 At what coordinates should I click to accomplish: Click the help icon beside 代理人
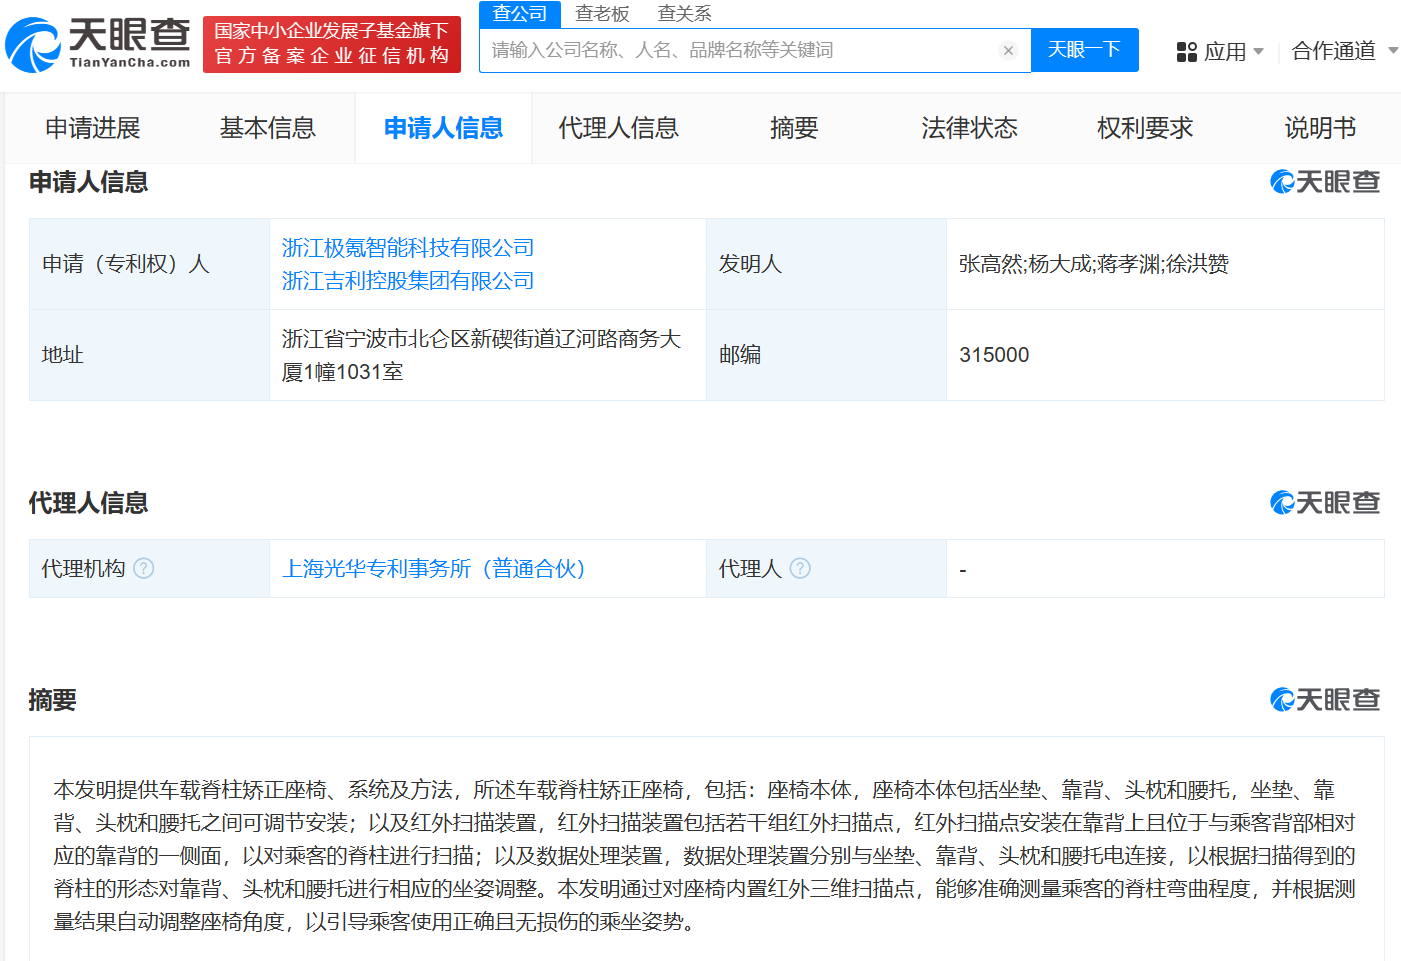pyautogui.click(x=800, y=569)
